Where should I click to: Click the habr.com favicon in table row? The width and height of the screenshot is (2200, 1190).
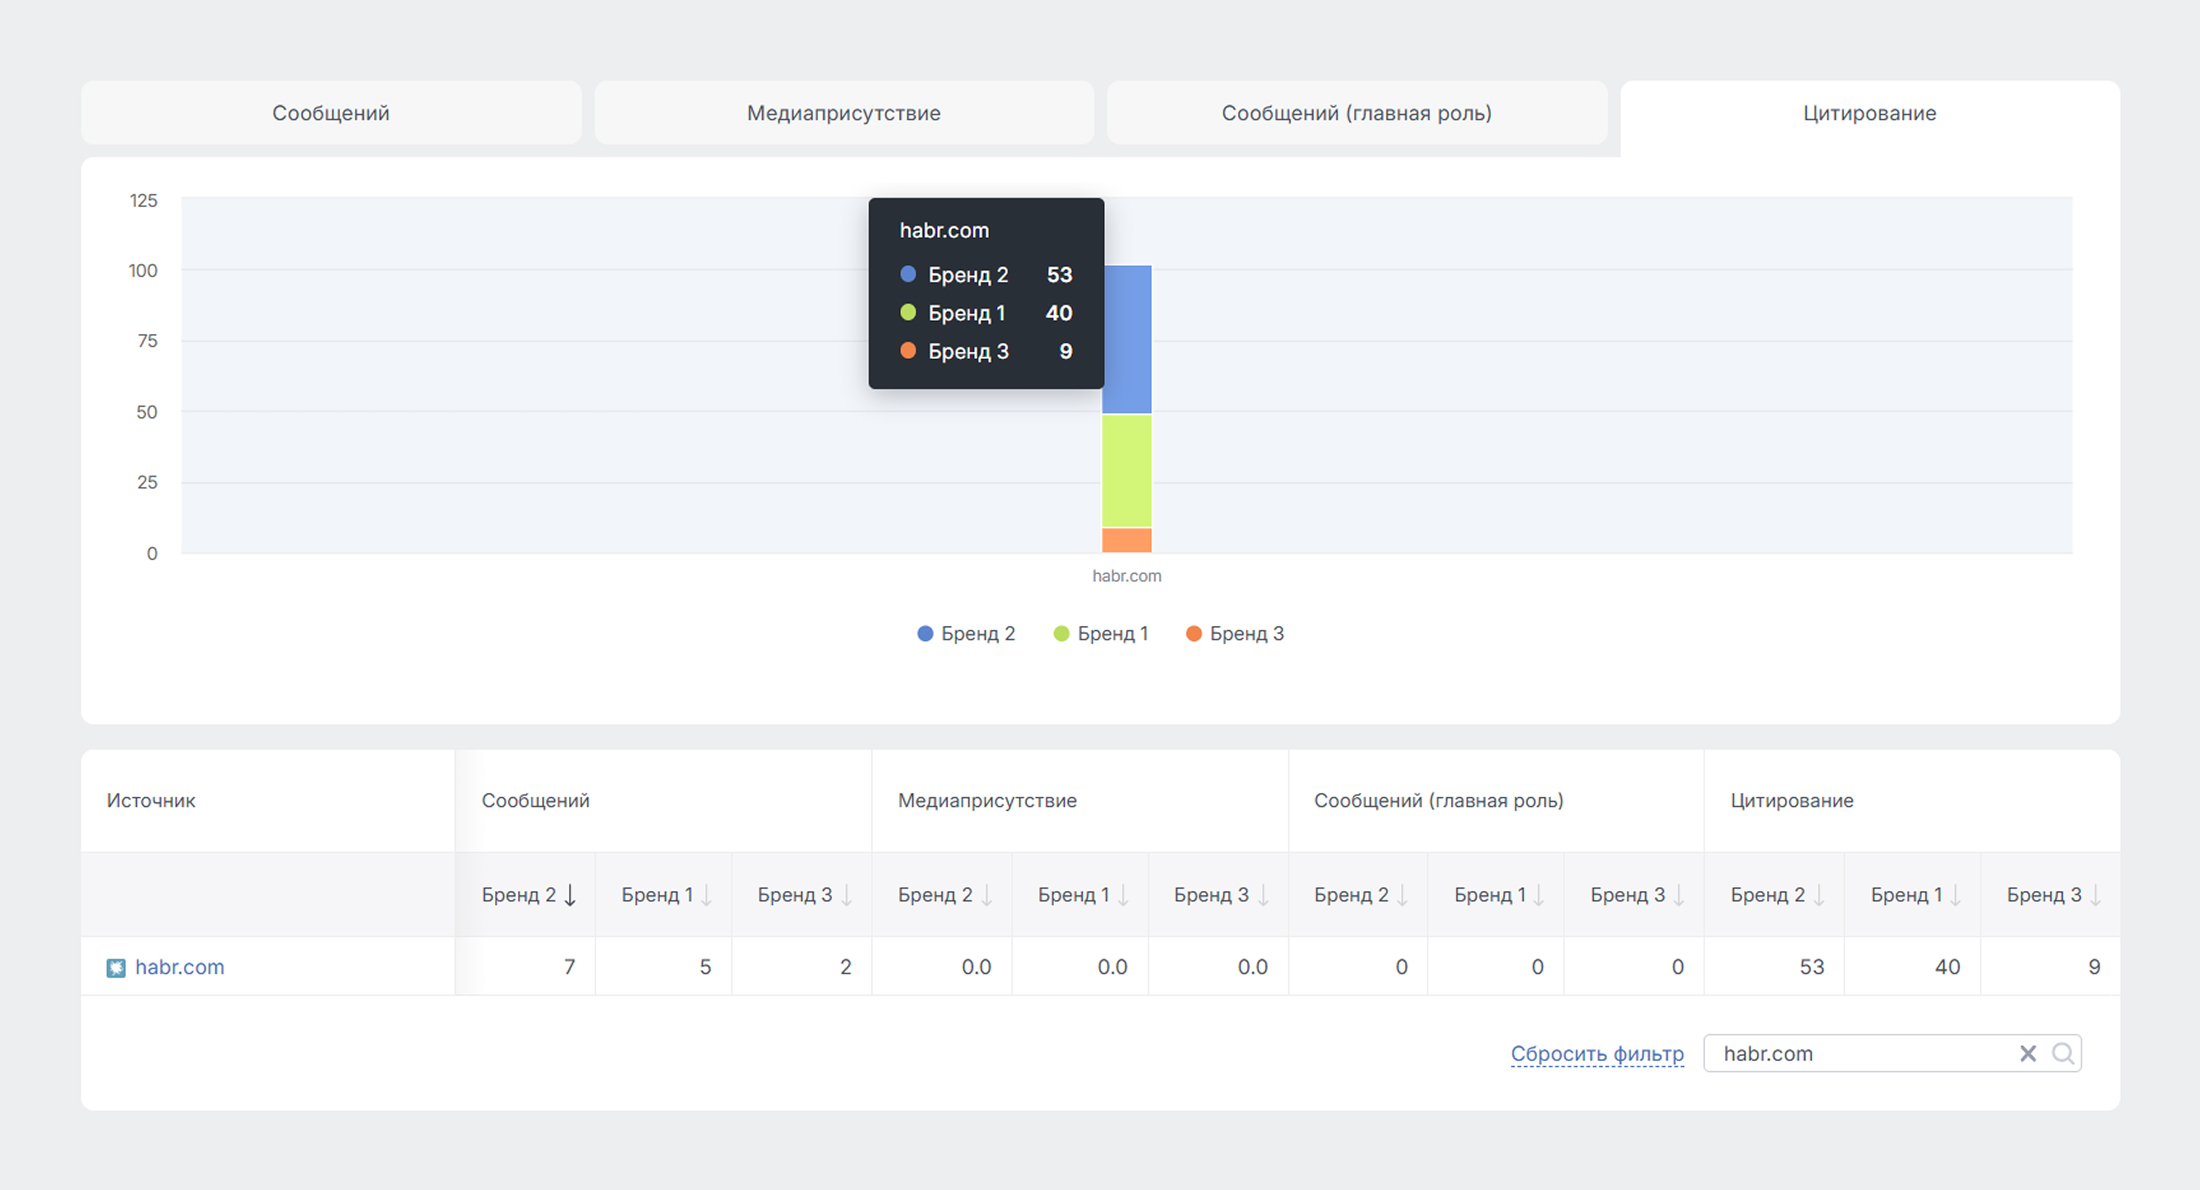(x=116, y=967)
